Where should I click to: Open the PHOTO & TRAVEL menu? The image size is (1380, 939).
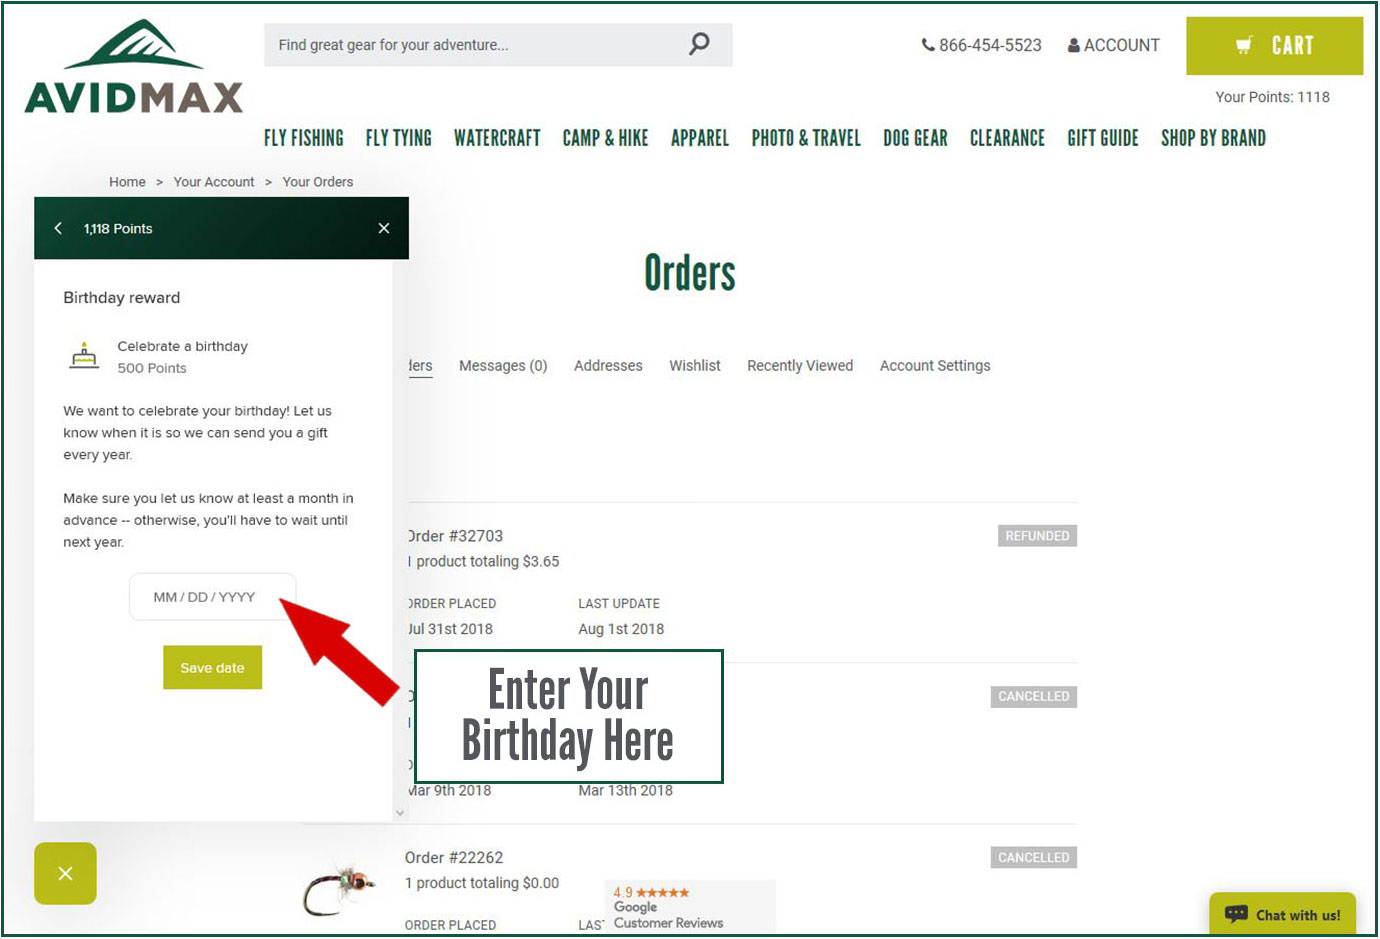[x=806, y=138]
